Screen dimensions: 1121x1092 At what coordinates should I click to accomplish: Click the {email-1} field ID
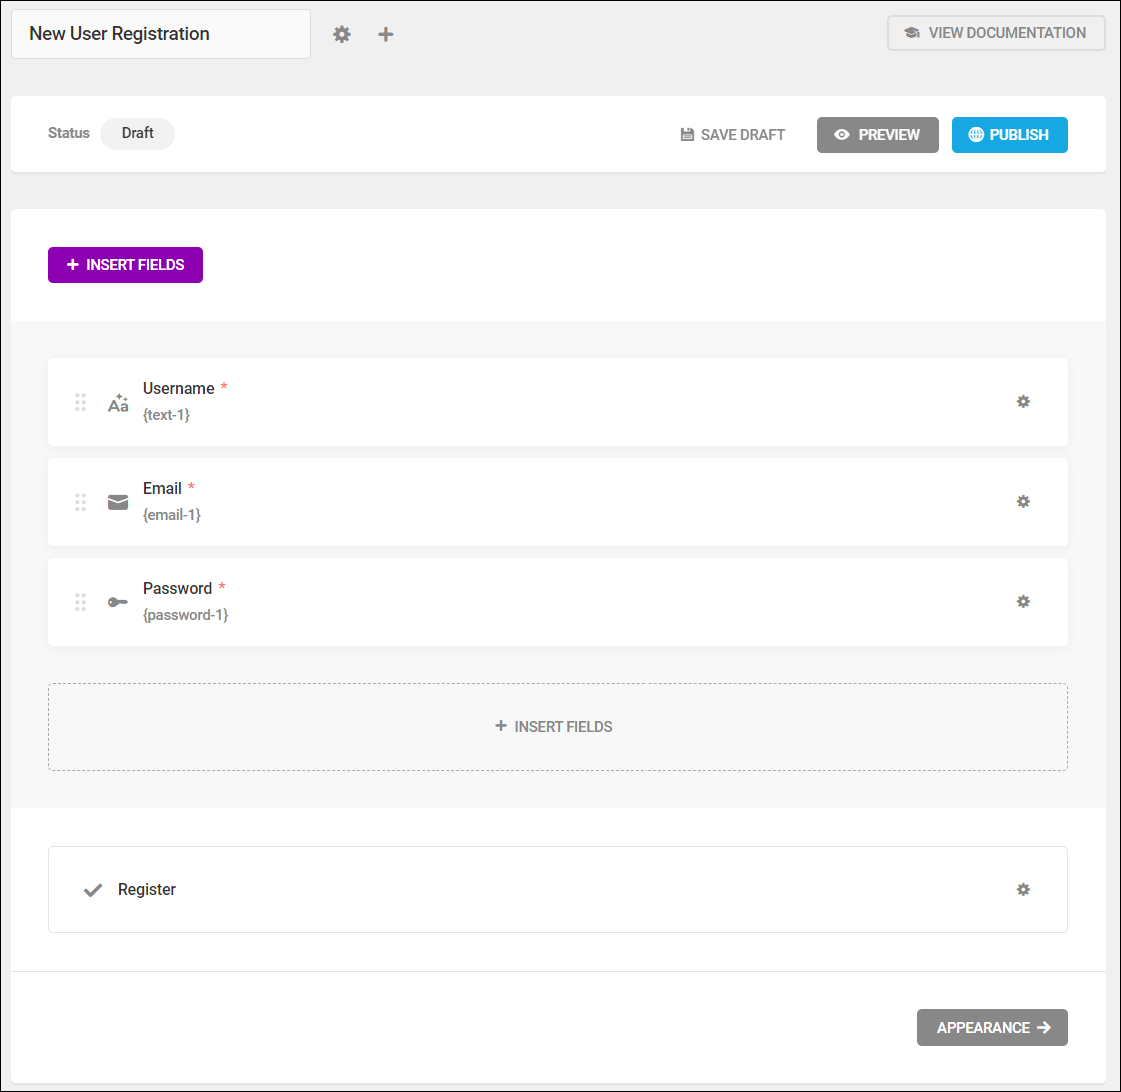(x=172, y=515)
